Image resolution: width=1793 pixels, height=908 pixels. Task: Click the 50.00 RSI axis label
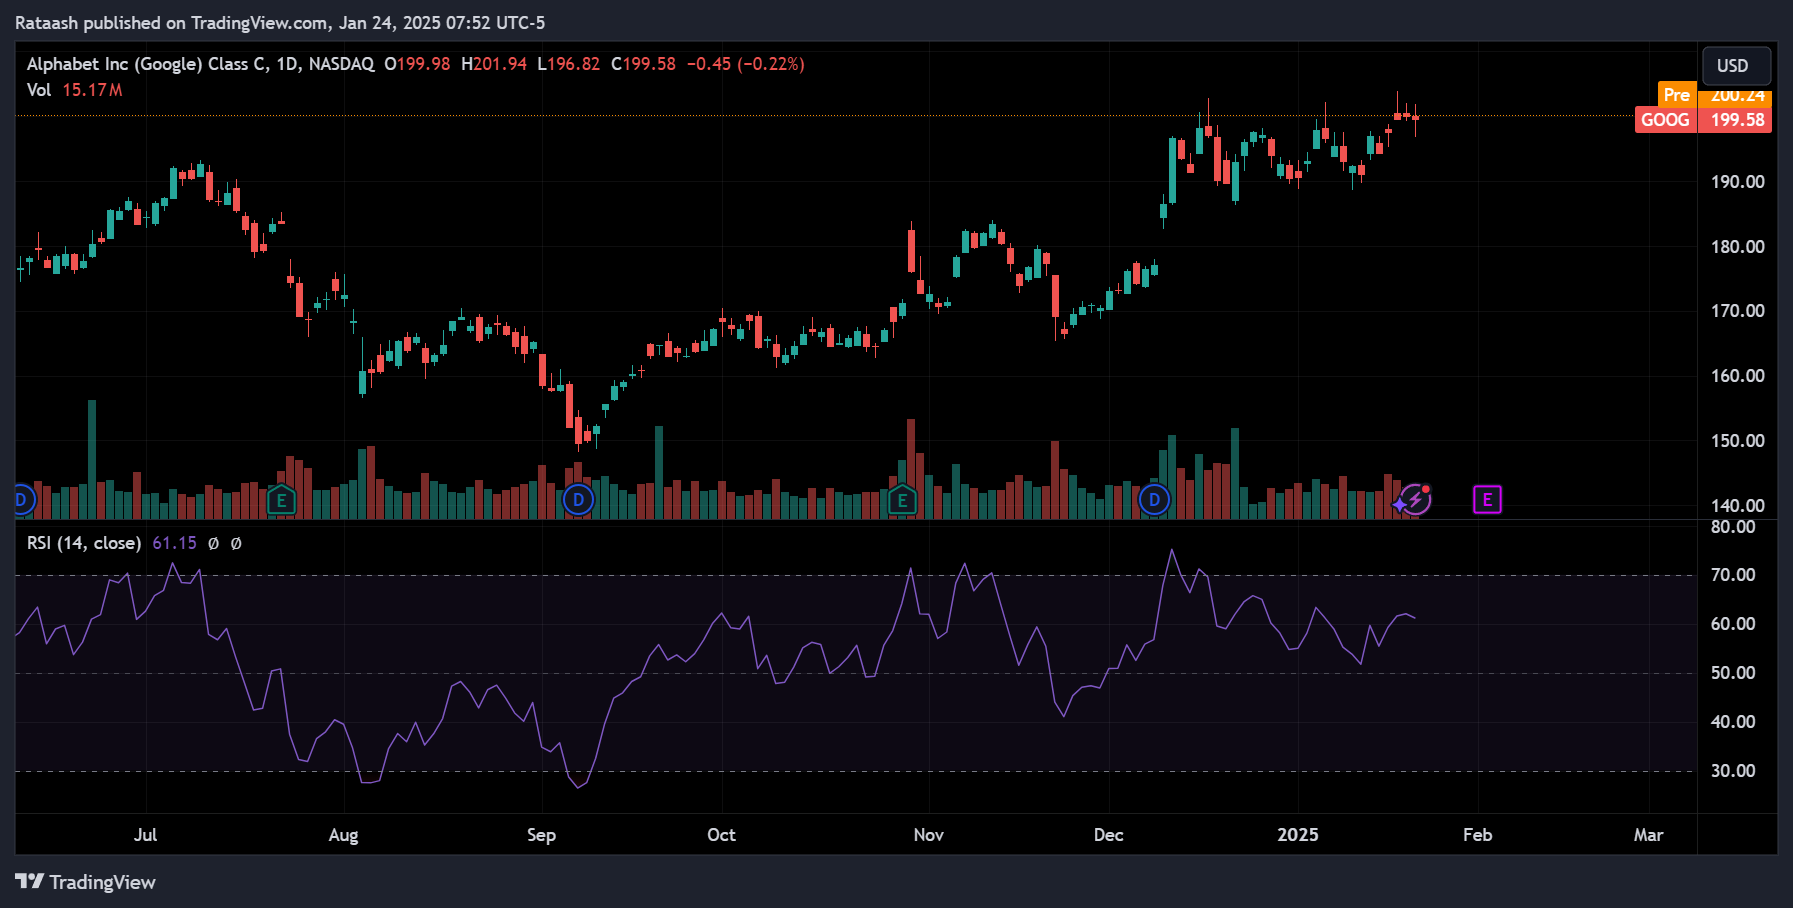(1733, 673)
